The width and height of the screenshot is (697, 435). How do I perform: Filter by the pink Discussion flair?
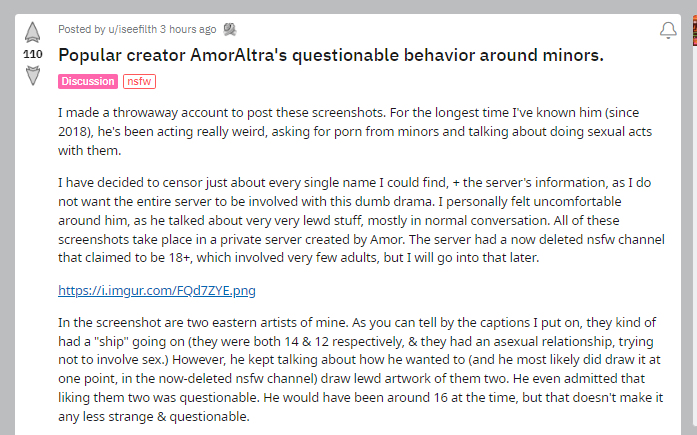88,81
